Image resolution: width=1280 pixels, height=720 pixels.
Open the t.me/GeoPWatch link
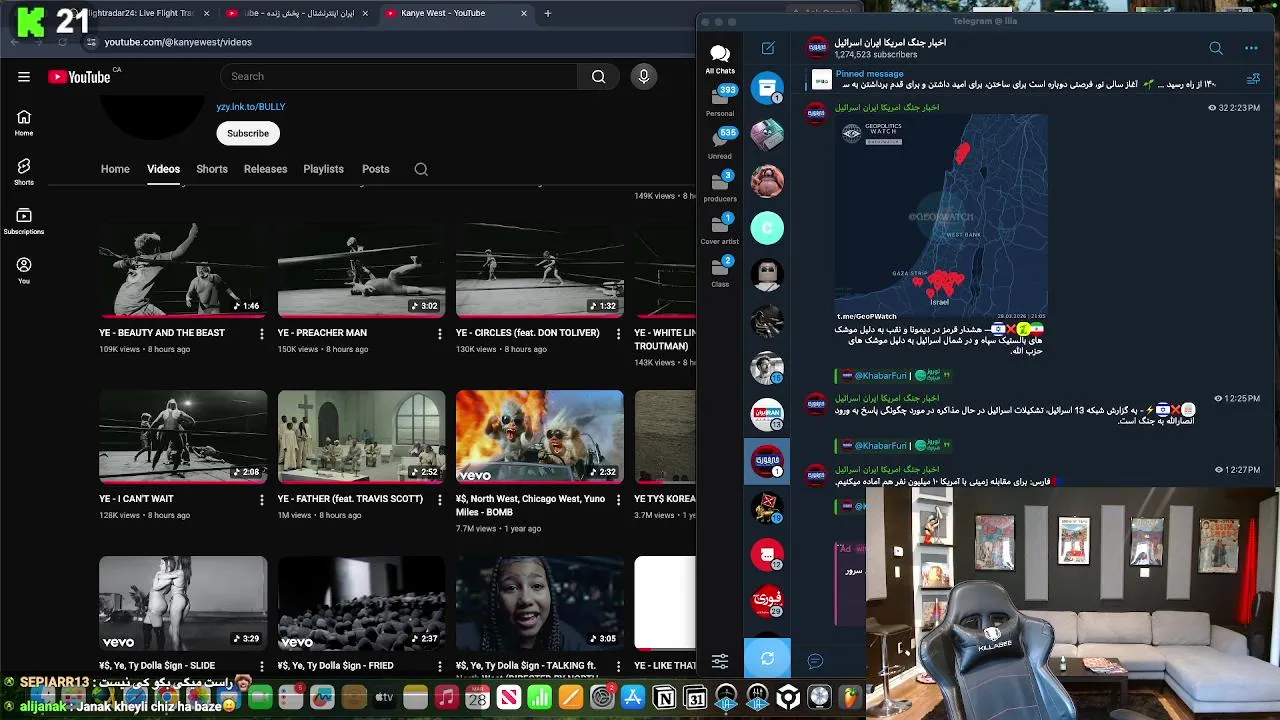866,316
